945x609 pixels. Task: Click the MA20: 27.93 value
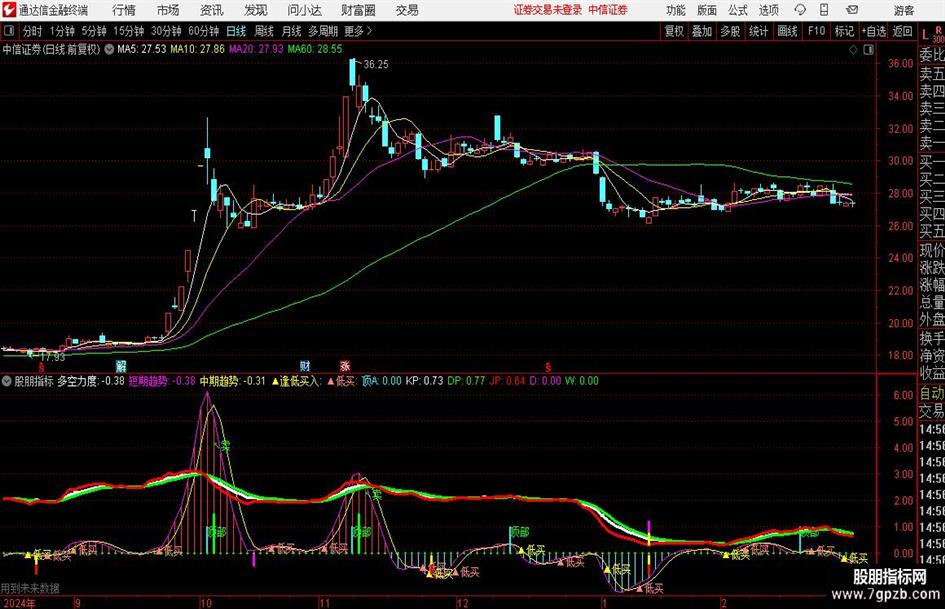(256, 49)
